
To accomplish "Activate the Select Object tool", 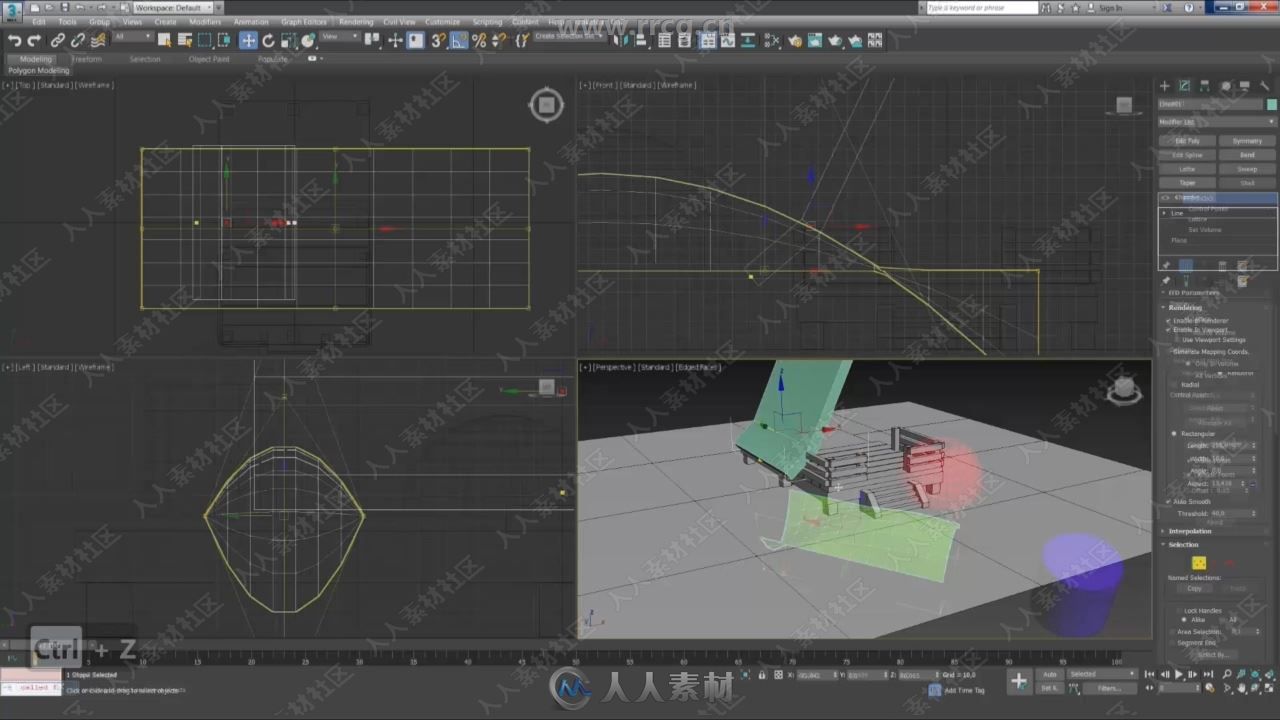I will [x=166, y=40].
